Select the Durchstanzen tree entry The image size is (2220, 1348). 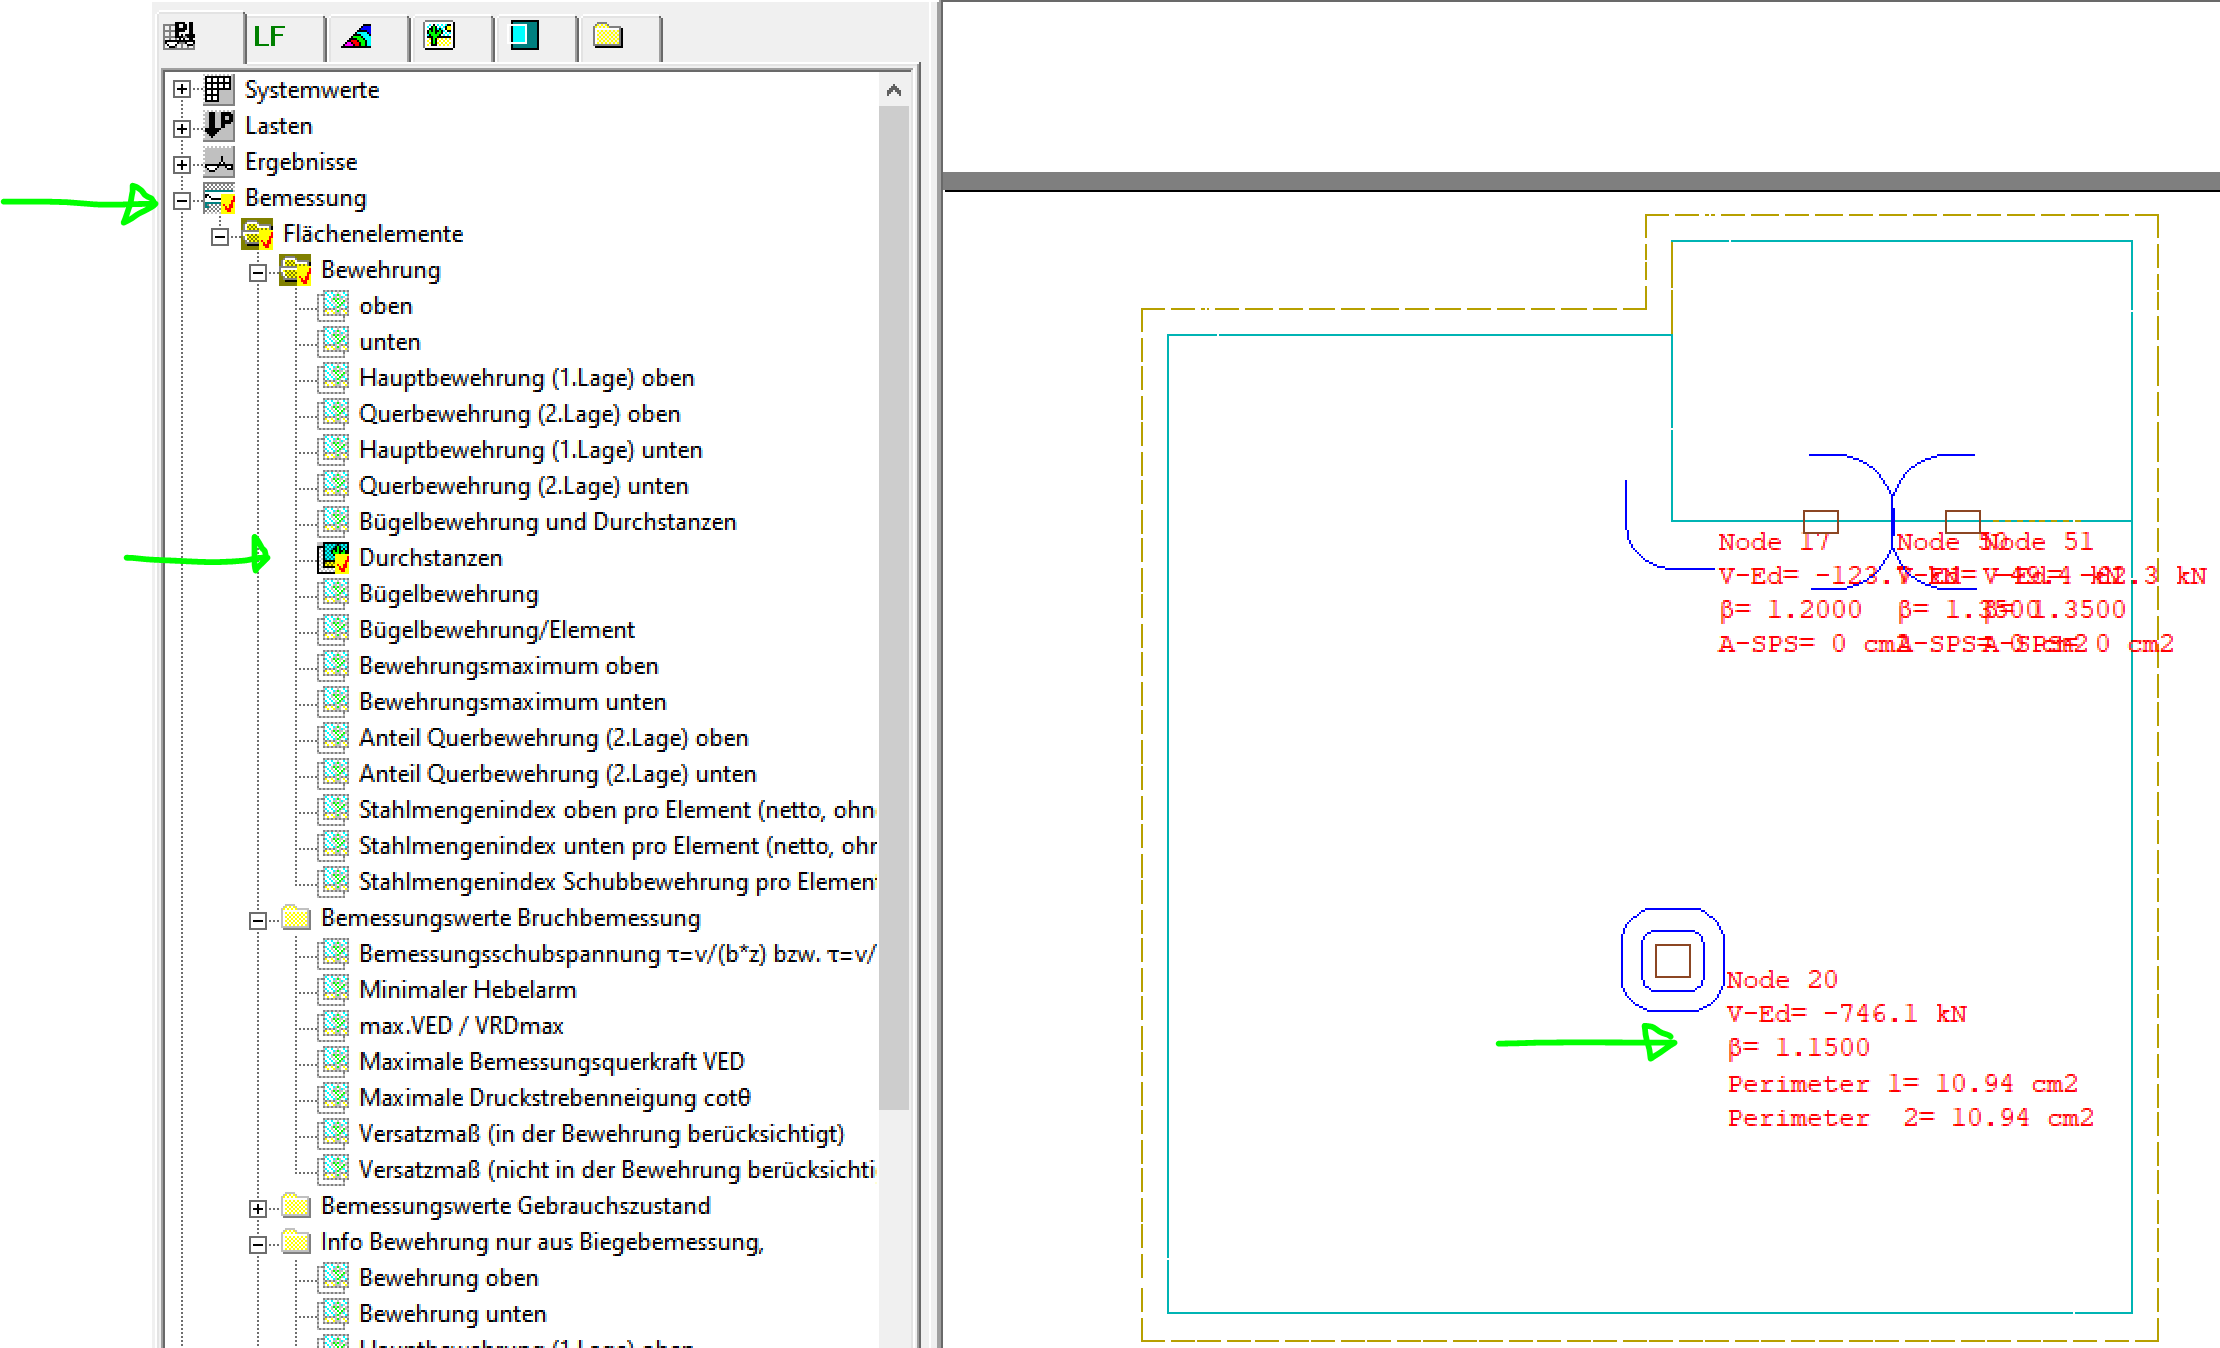coord(430,558)
